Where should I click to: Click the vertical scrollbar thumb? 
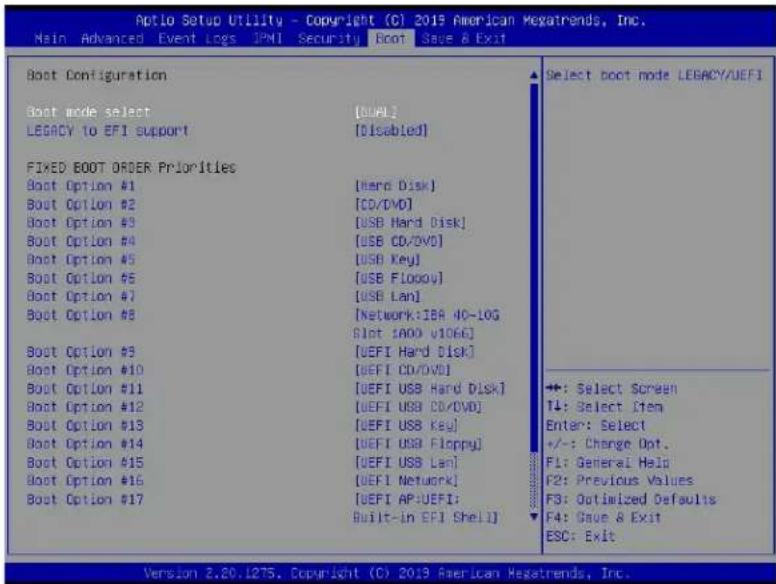534,267
